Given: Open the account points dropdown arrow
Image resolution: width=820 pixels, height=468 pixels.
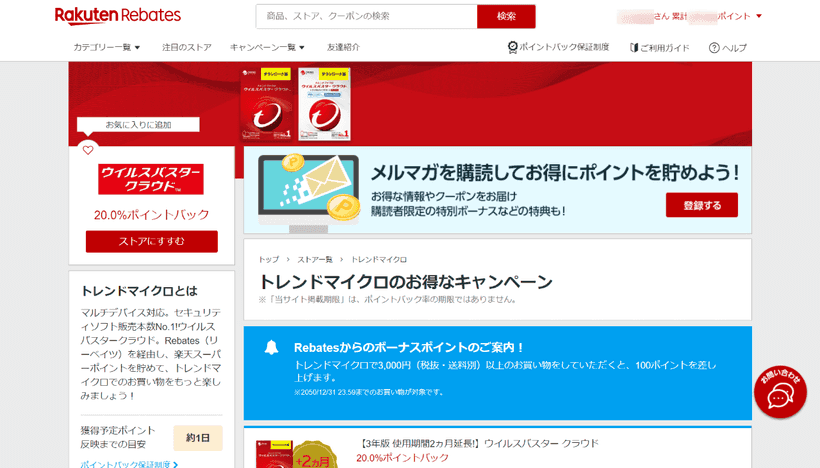Looking at the screenshot, I should (759, 16).
